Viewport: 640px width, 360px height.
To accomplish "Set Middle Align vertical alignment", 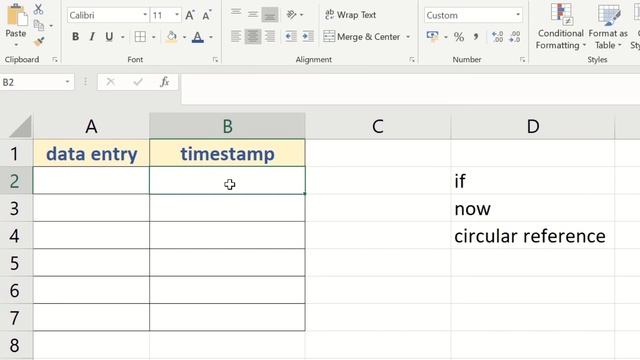I will tap(253, 14).
